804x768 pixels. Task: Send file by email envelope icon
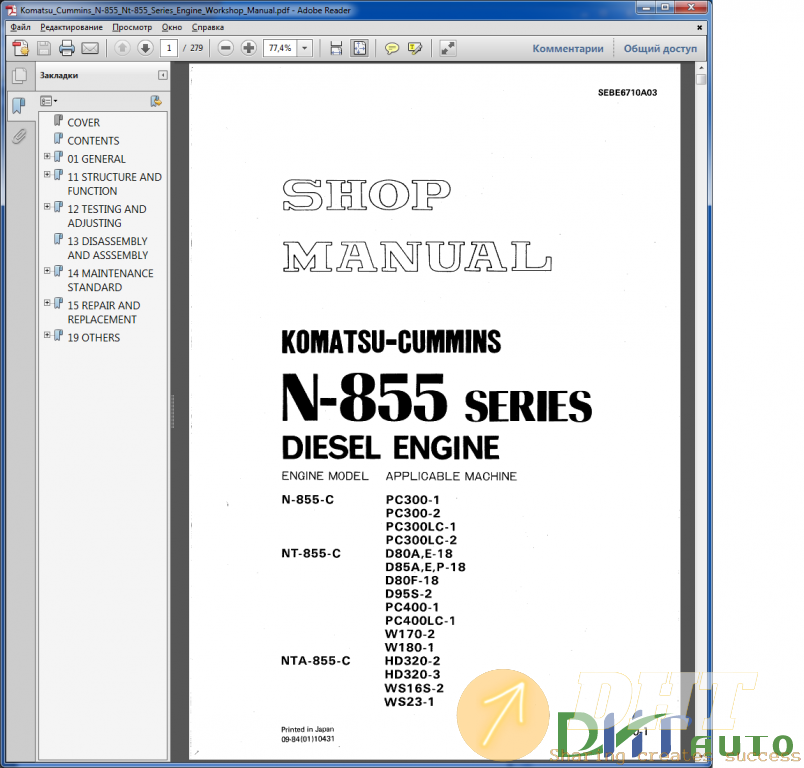[90, 48]
